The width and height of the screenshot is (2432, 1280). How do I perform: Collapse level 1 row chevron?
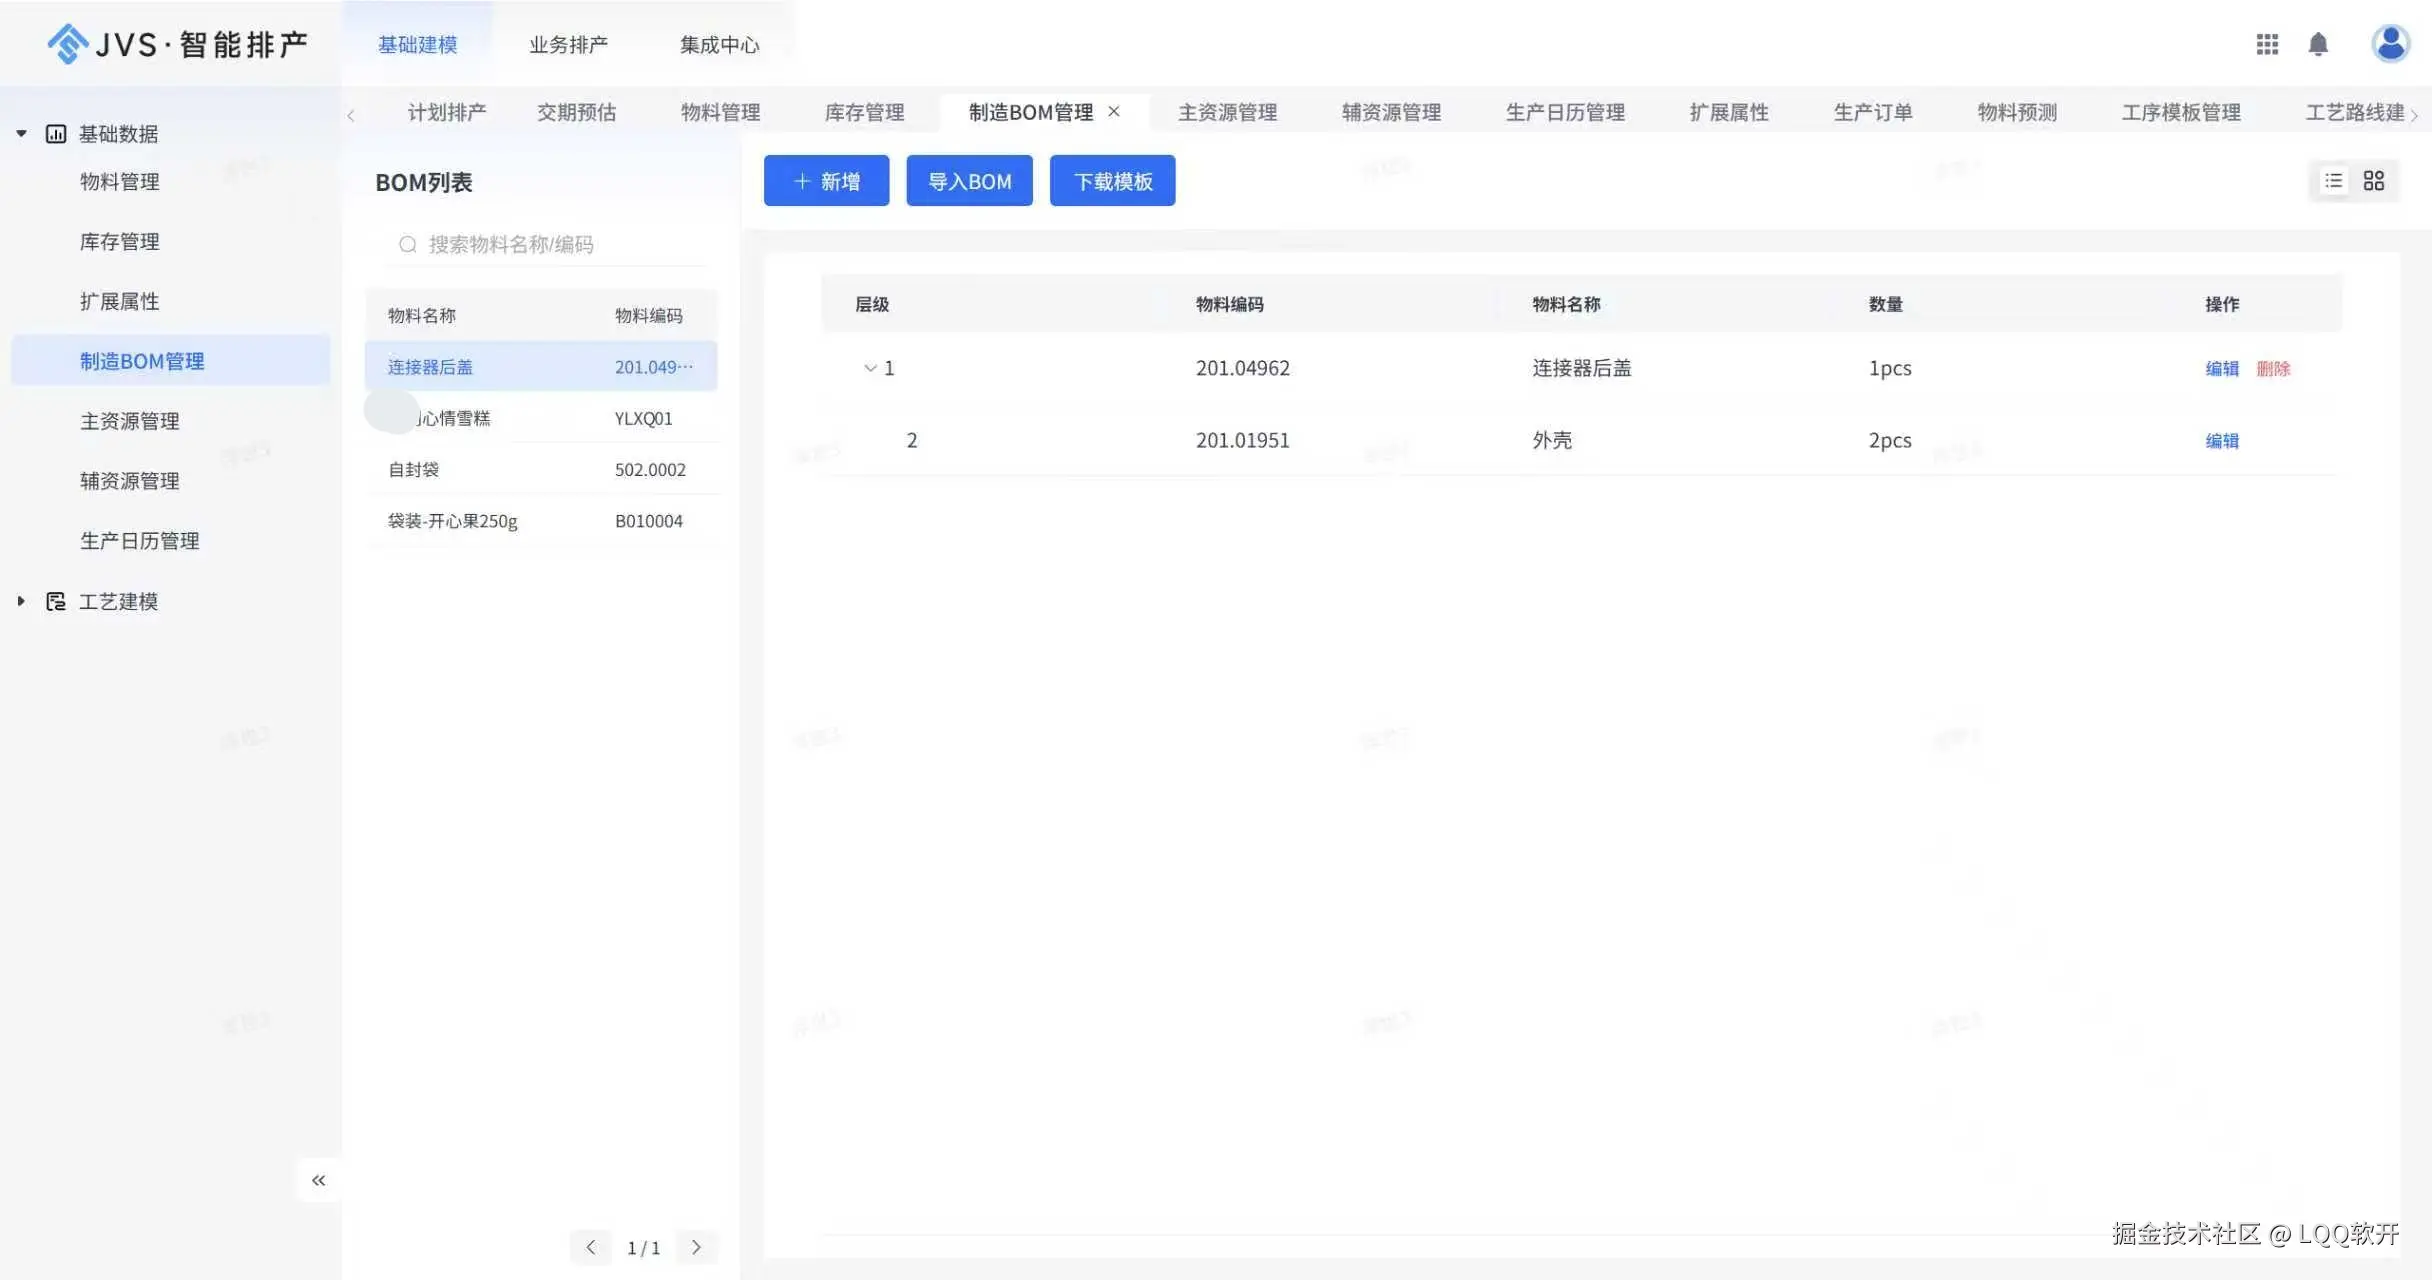point(870,368)
